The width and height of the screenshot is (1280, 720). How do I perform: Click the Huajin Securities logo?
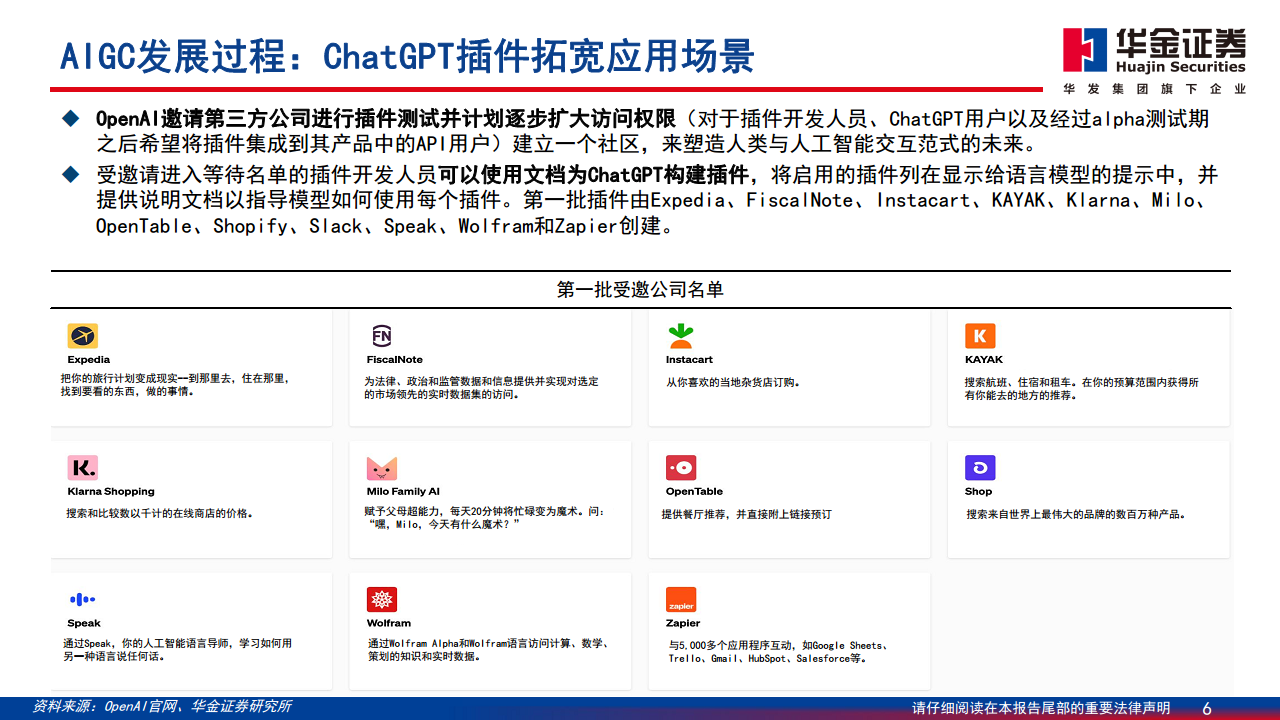click(1154, 52)
